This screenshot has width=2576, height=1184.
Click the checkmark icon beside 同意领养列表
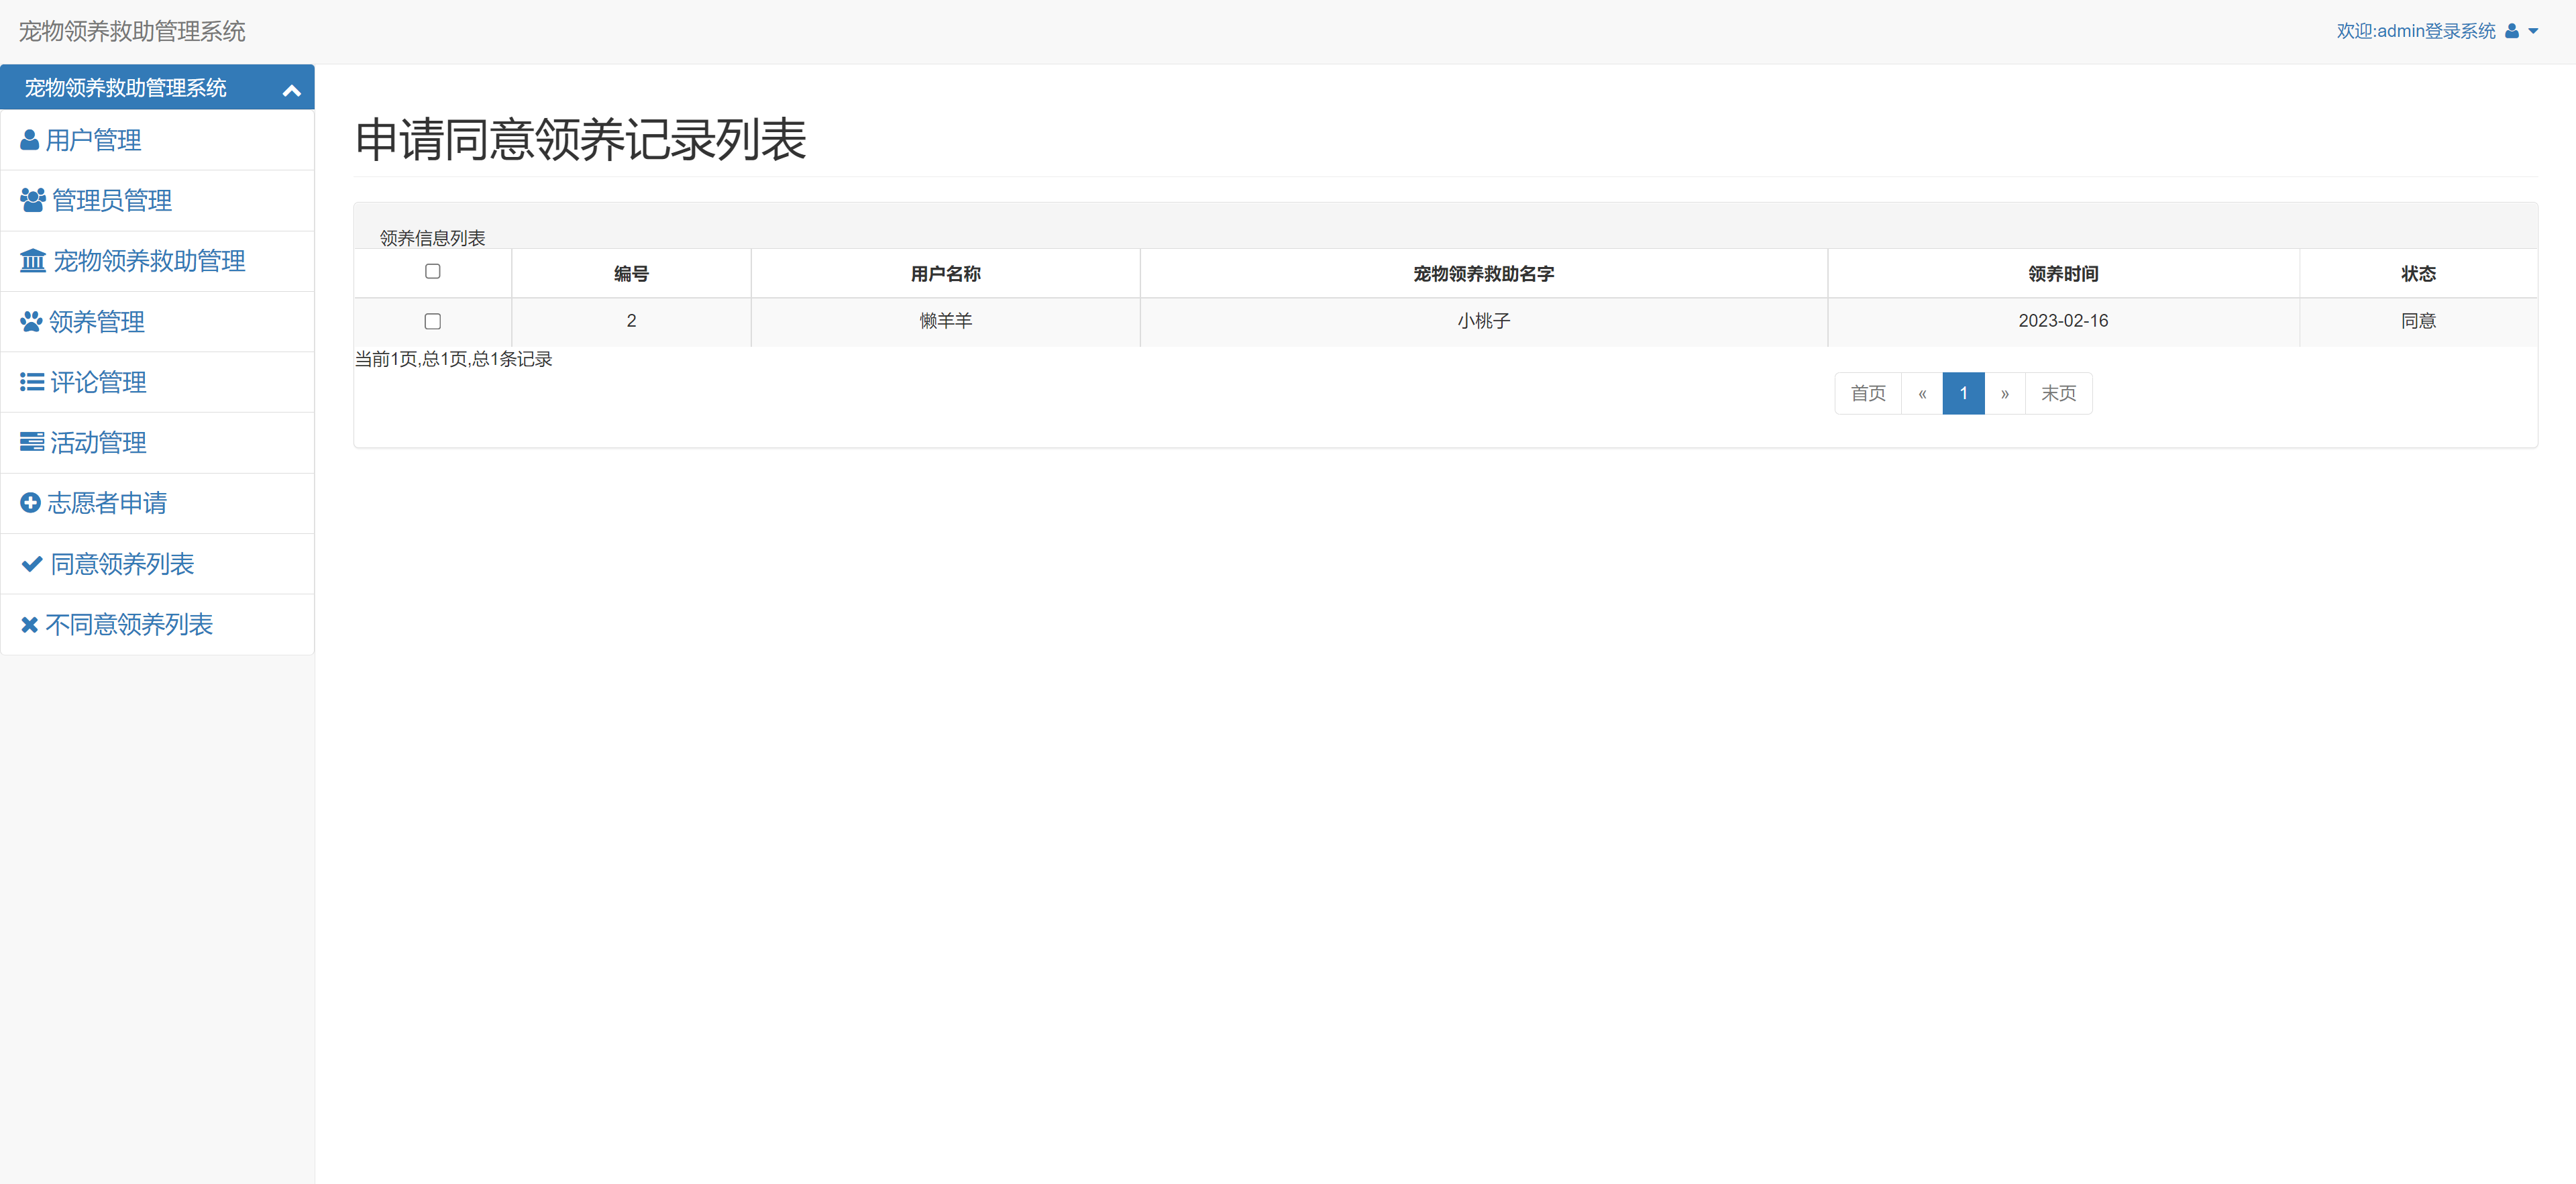tap(32, 564)
